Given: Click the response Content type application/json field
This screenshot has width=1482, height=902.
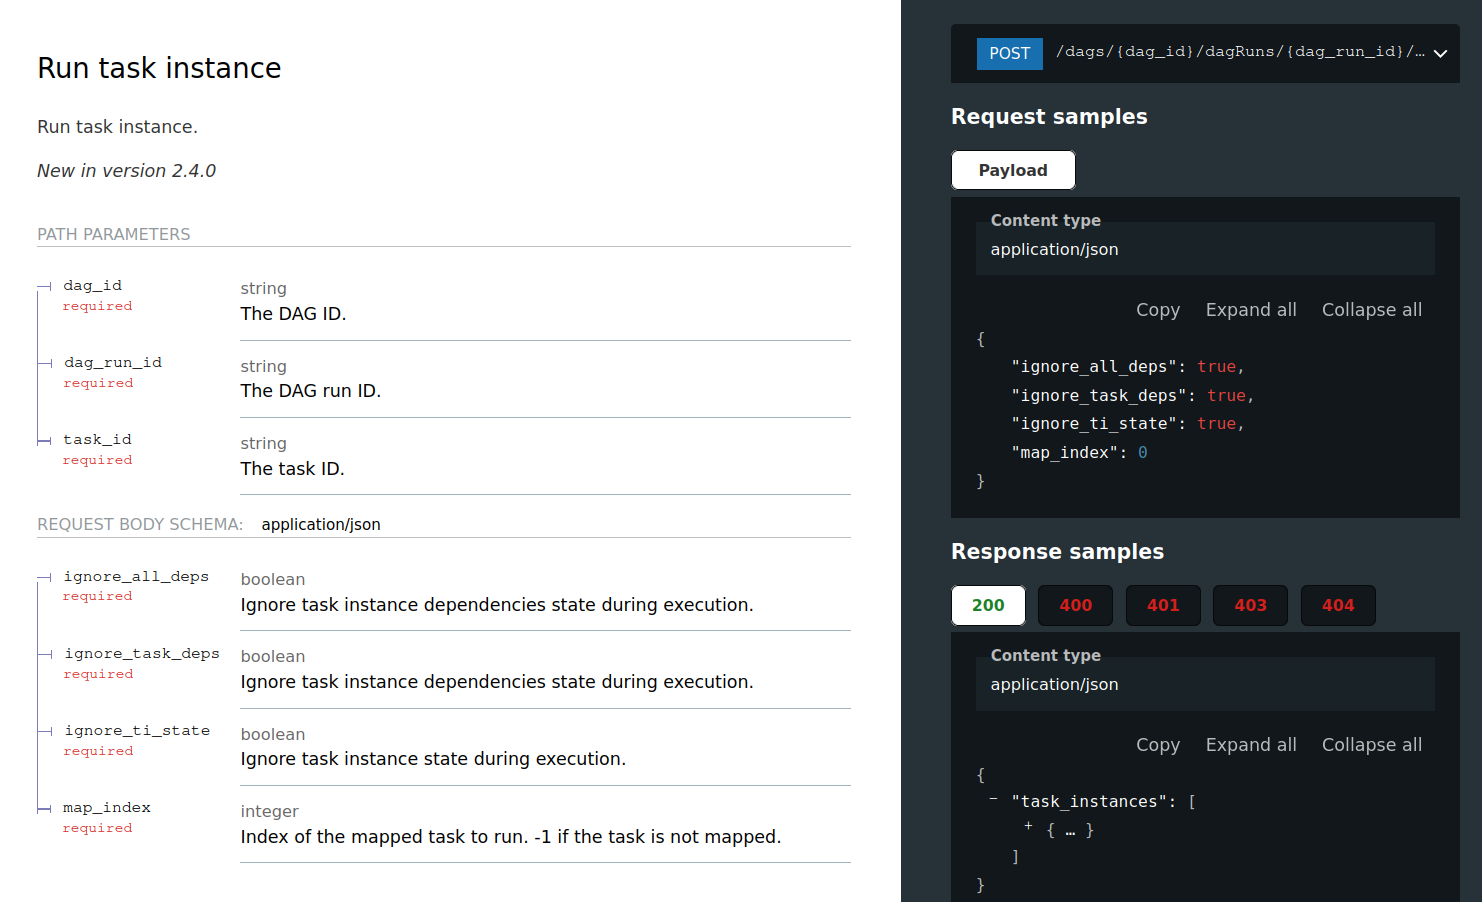Looking at the screenshot, I should coord(1205,684).
